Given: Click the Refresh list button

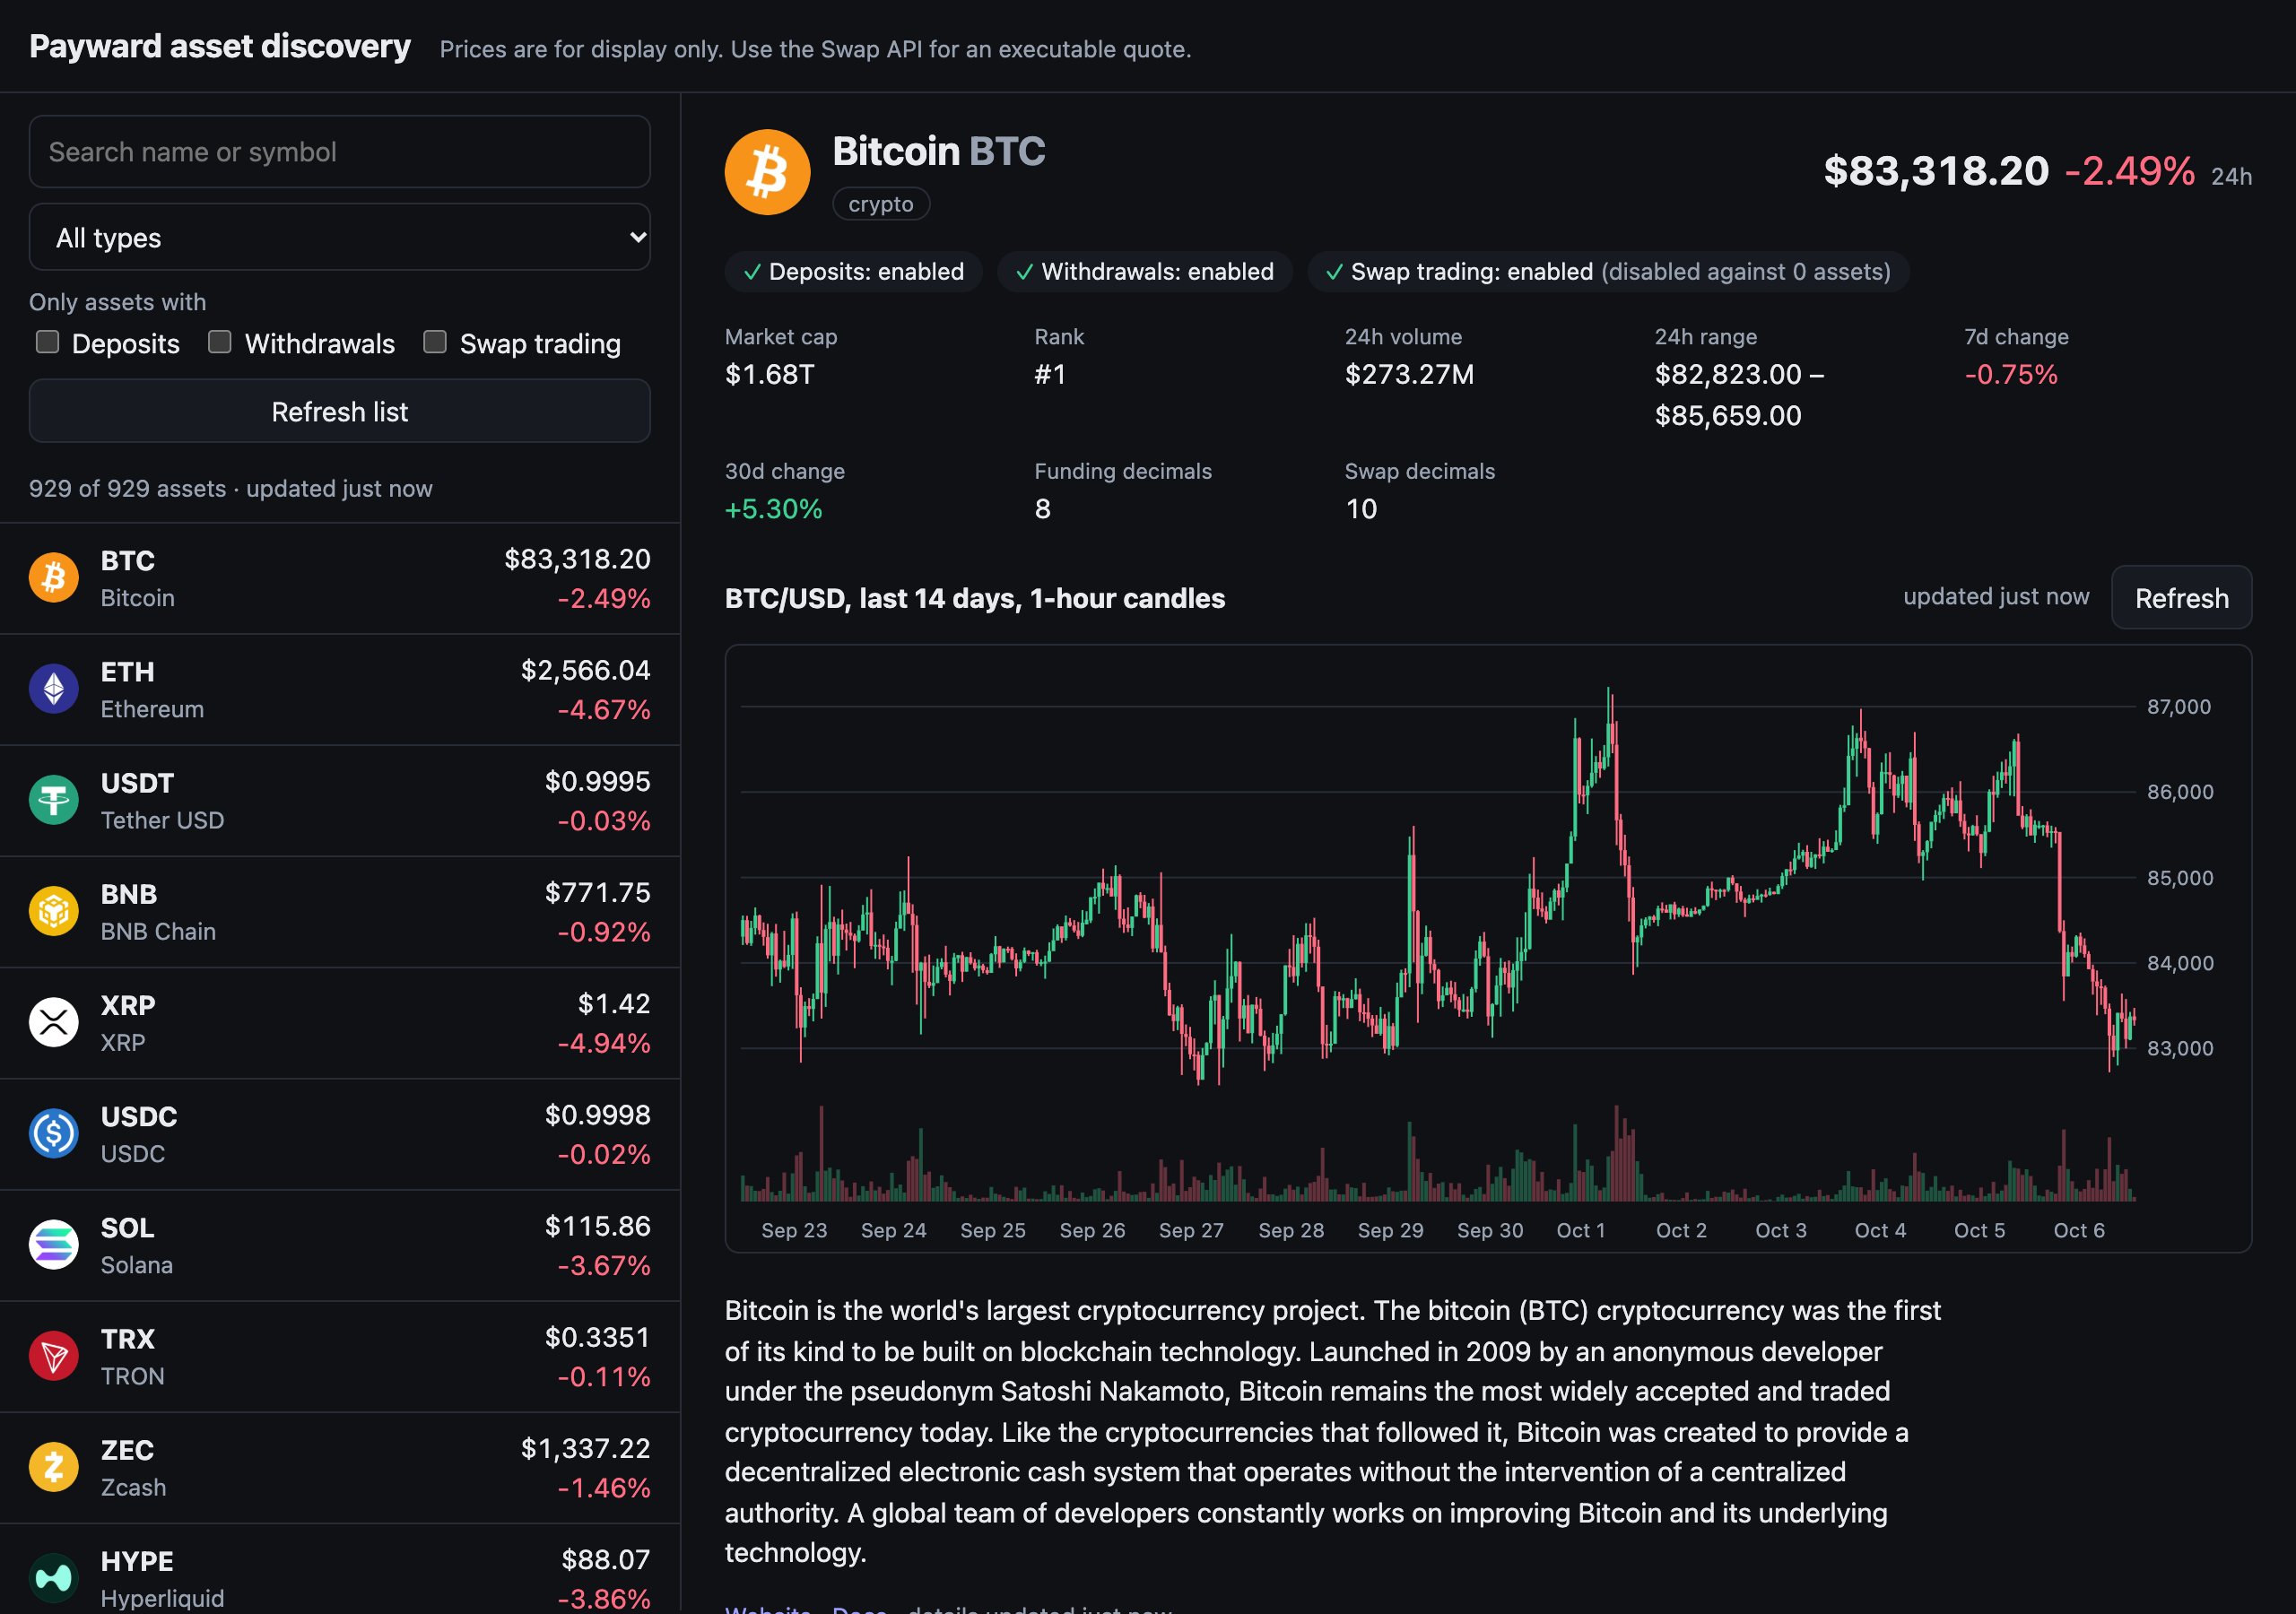Looking at the screenshot, I should (x=340, y=411).
